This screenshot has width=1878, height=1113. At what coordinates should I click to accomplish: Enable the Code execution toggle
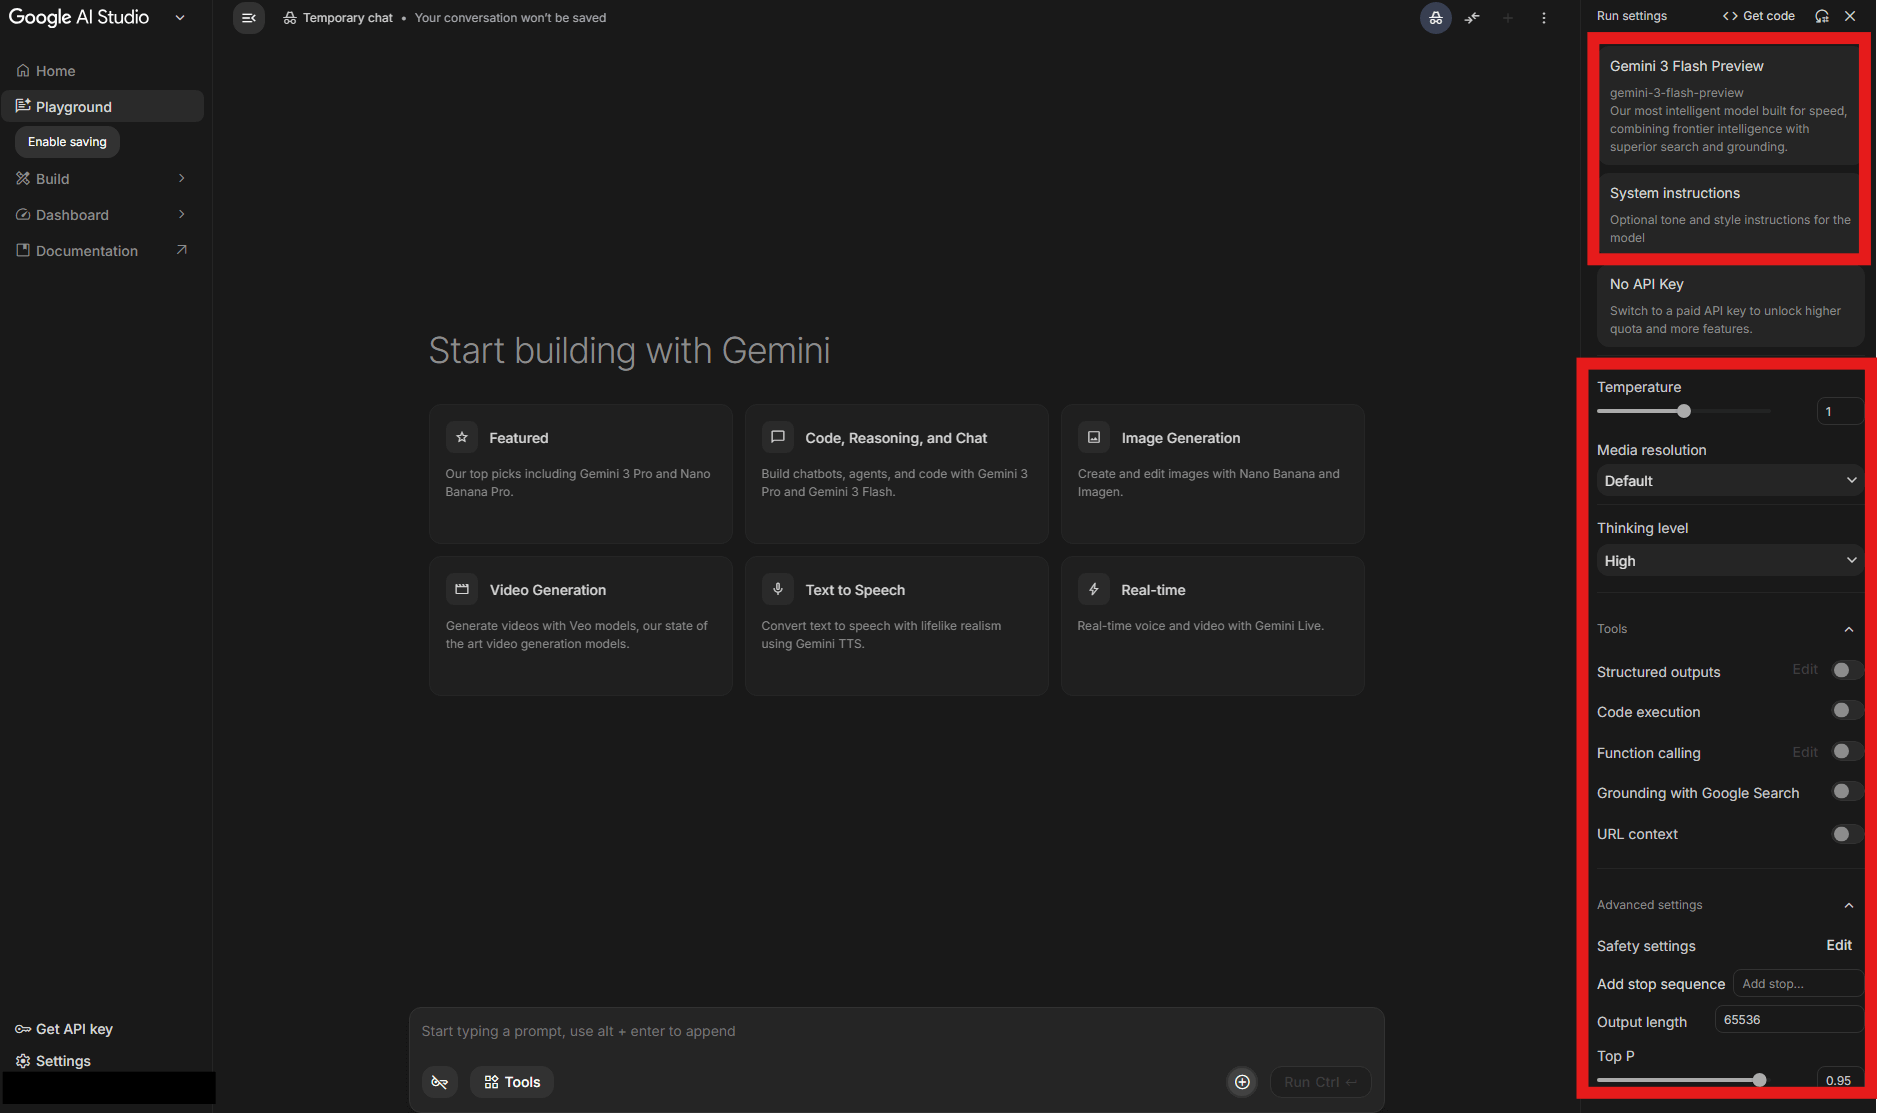coord(1846,711)
